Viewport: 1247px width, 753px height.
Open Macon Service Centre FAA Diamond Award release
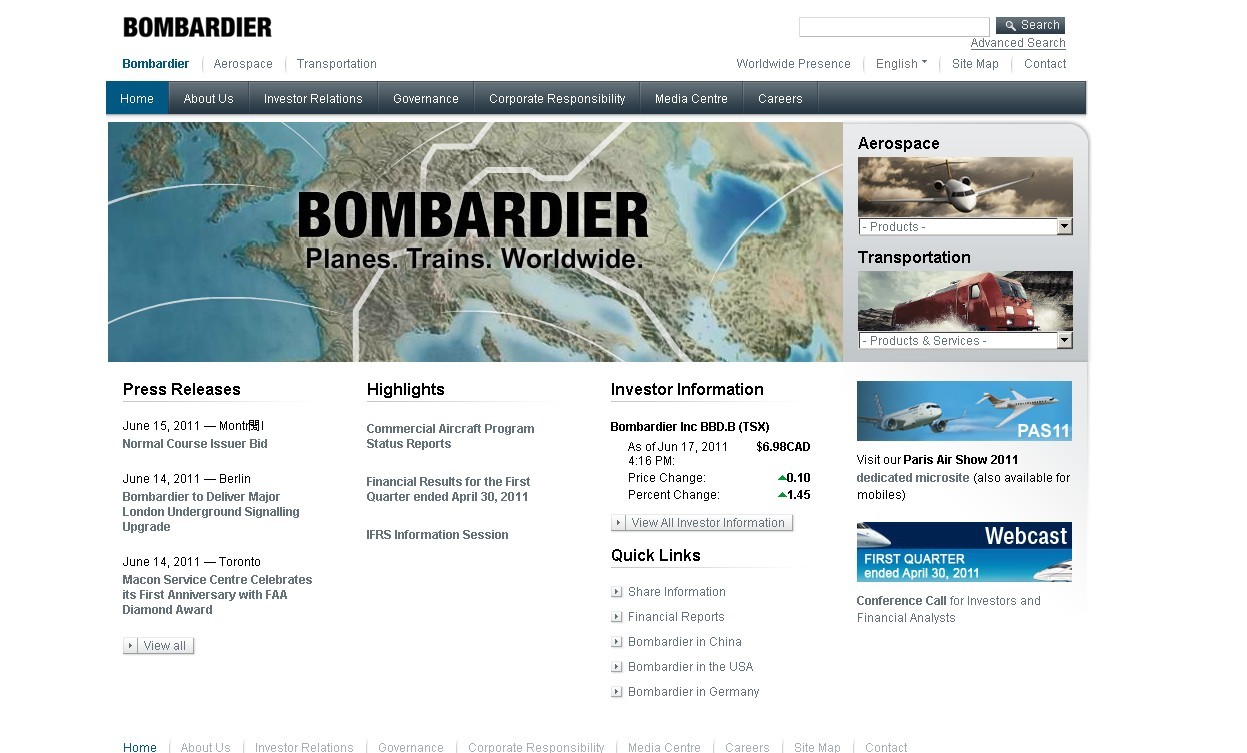point(217,595)
